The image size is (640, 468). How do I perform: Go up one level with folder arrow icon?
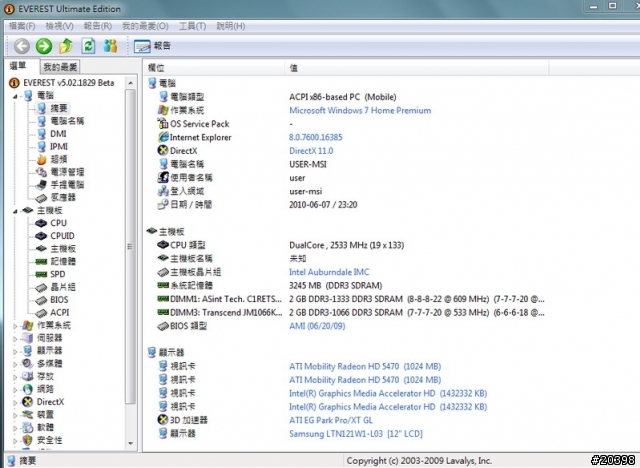(x=66, y=46)
